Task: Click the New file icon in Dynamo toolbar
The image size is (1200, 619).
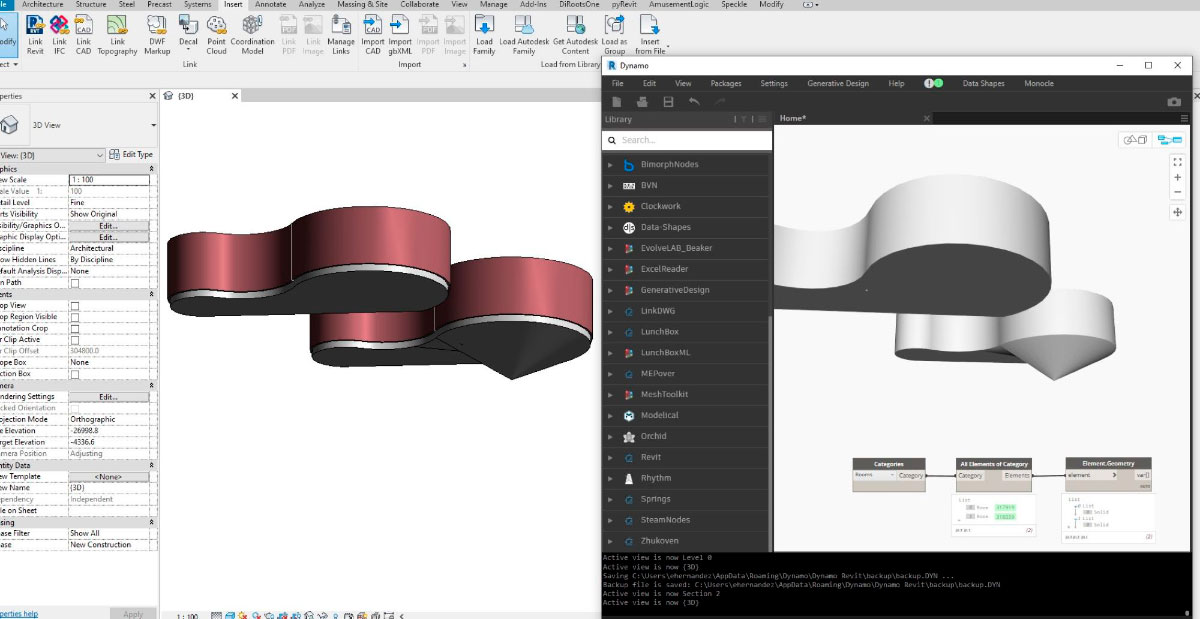Action: pos(617,102)
